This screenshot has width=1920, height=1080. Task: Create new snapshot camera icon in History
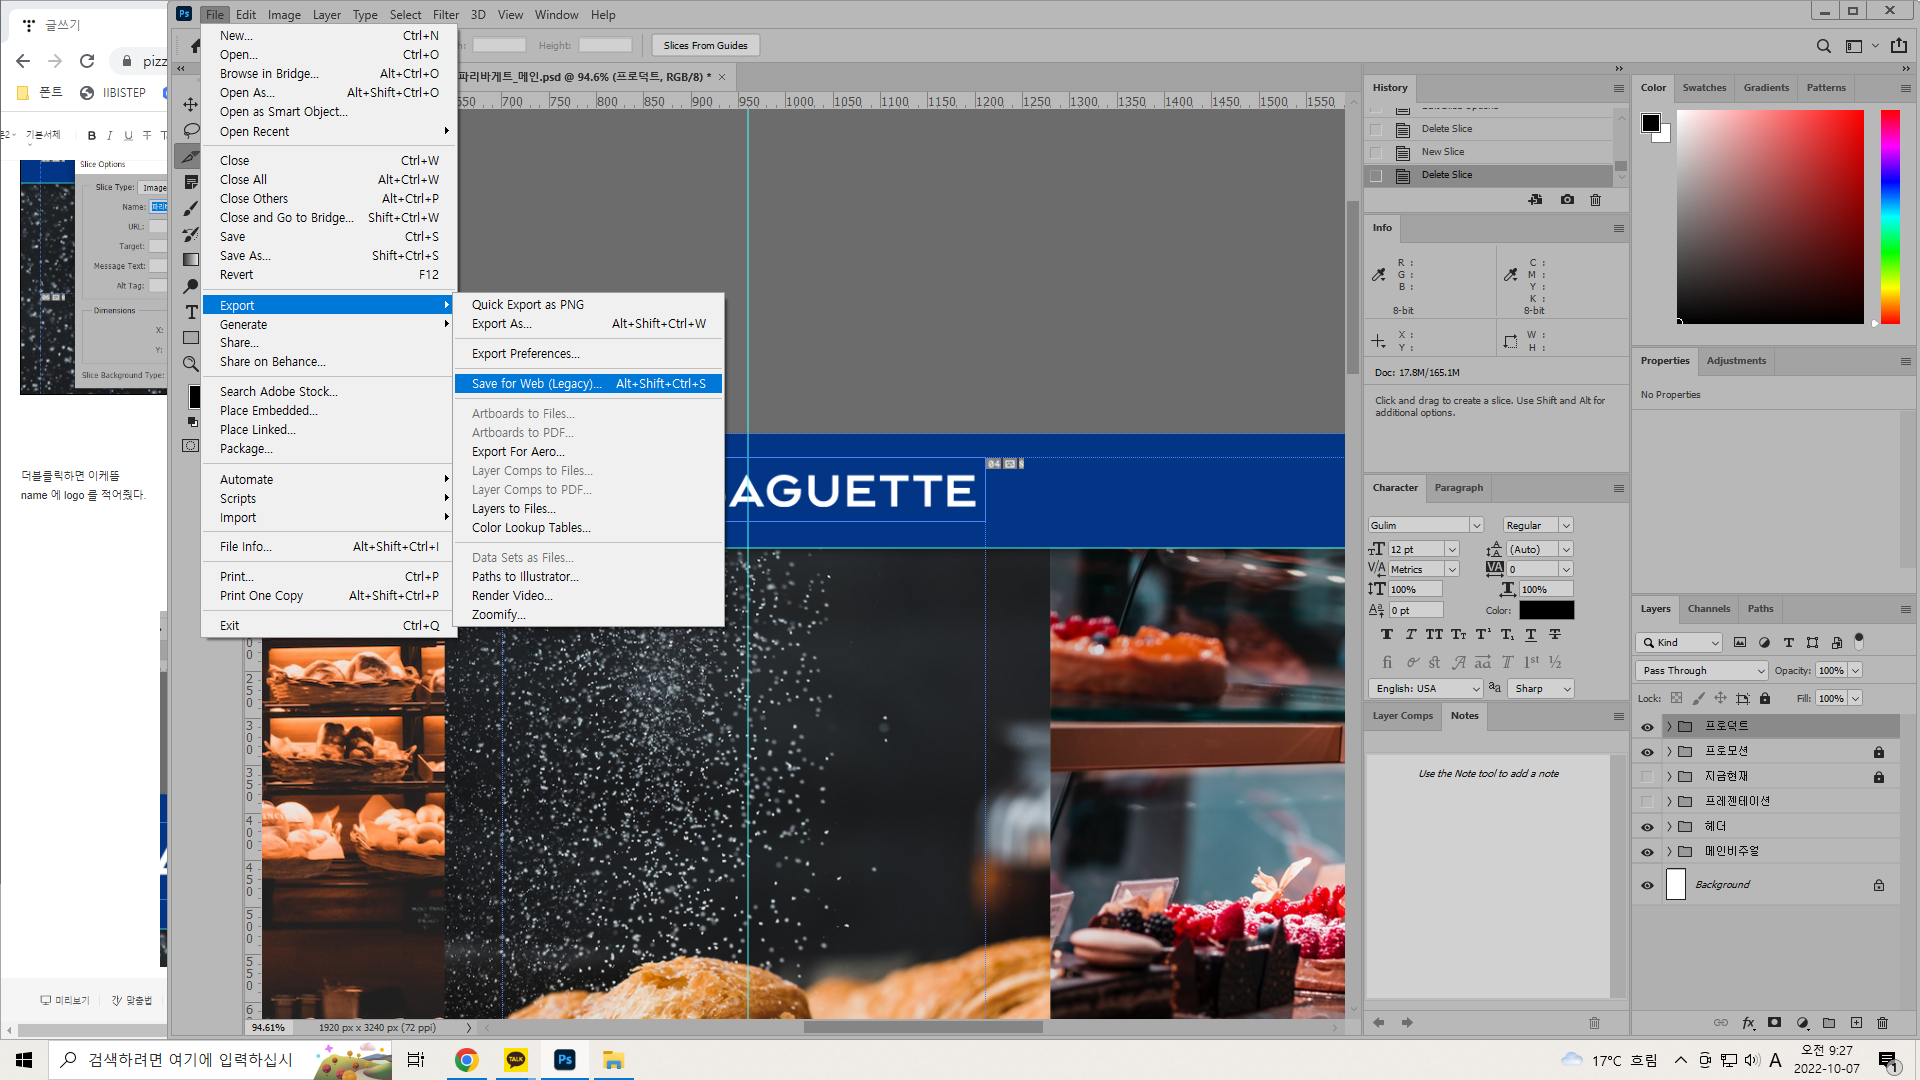[1567, 200]
